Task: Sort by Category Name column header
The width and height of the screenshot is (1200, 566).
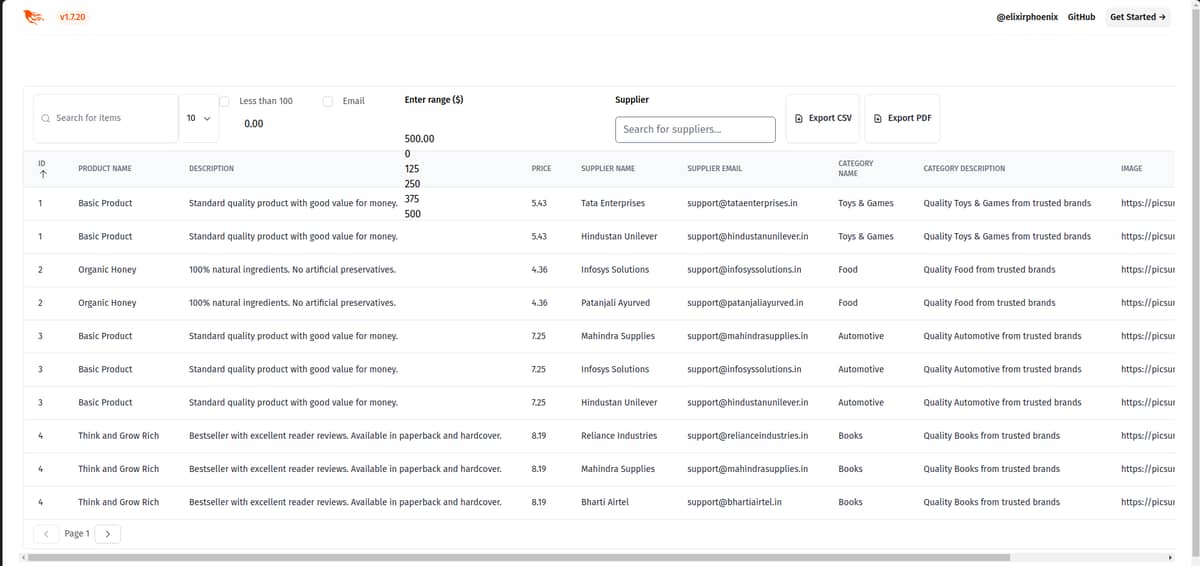Action: pyautogui.click(x=856, y=168)
